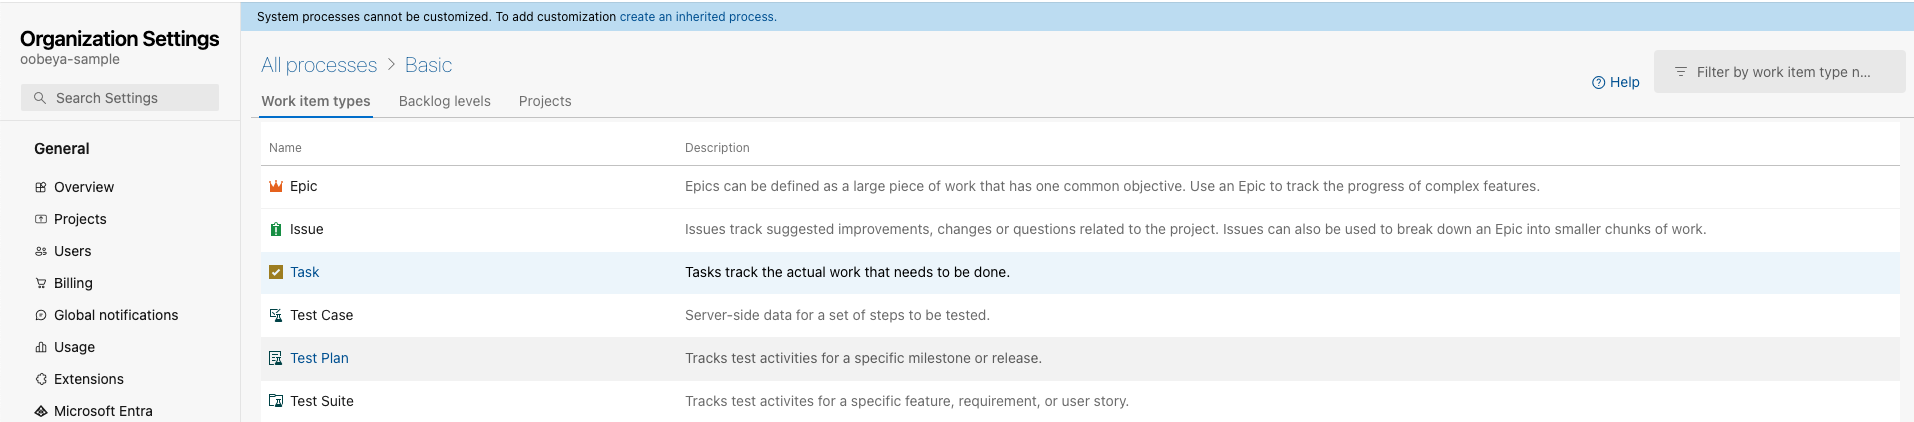Open the Microsoft Entra settings

click(103, 411)
